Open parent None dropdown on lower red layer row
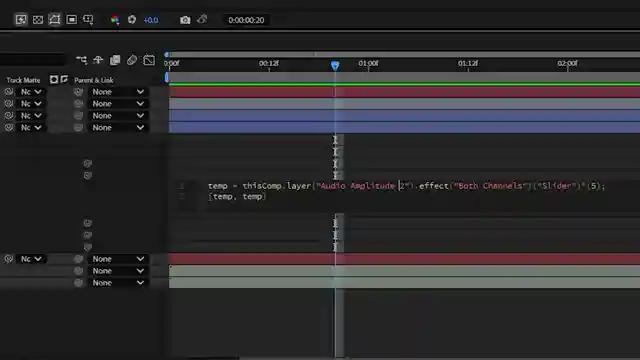 118,259
